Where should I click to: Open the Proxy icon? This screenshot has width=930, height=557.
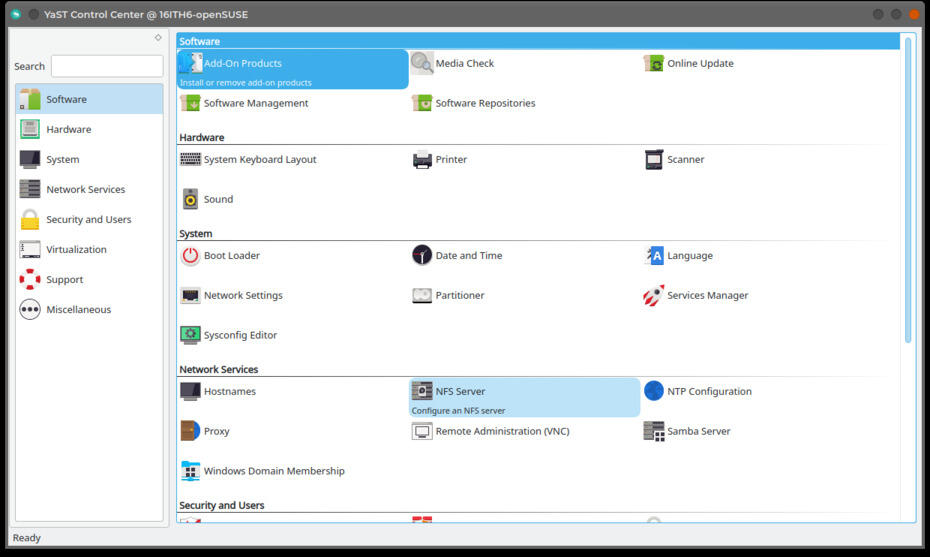(x=190, y=431)
